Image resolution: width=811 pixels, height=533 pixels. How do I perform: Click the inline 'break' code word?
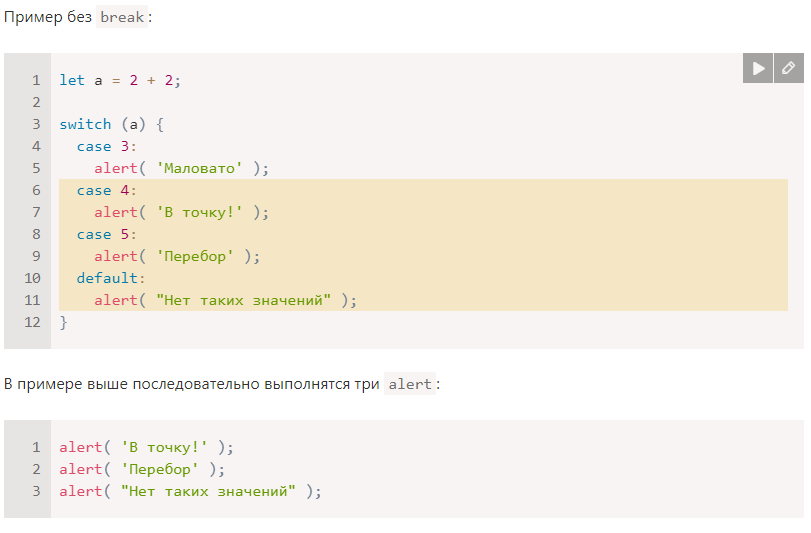point(122,17)
